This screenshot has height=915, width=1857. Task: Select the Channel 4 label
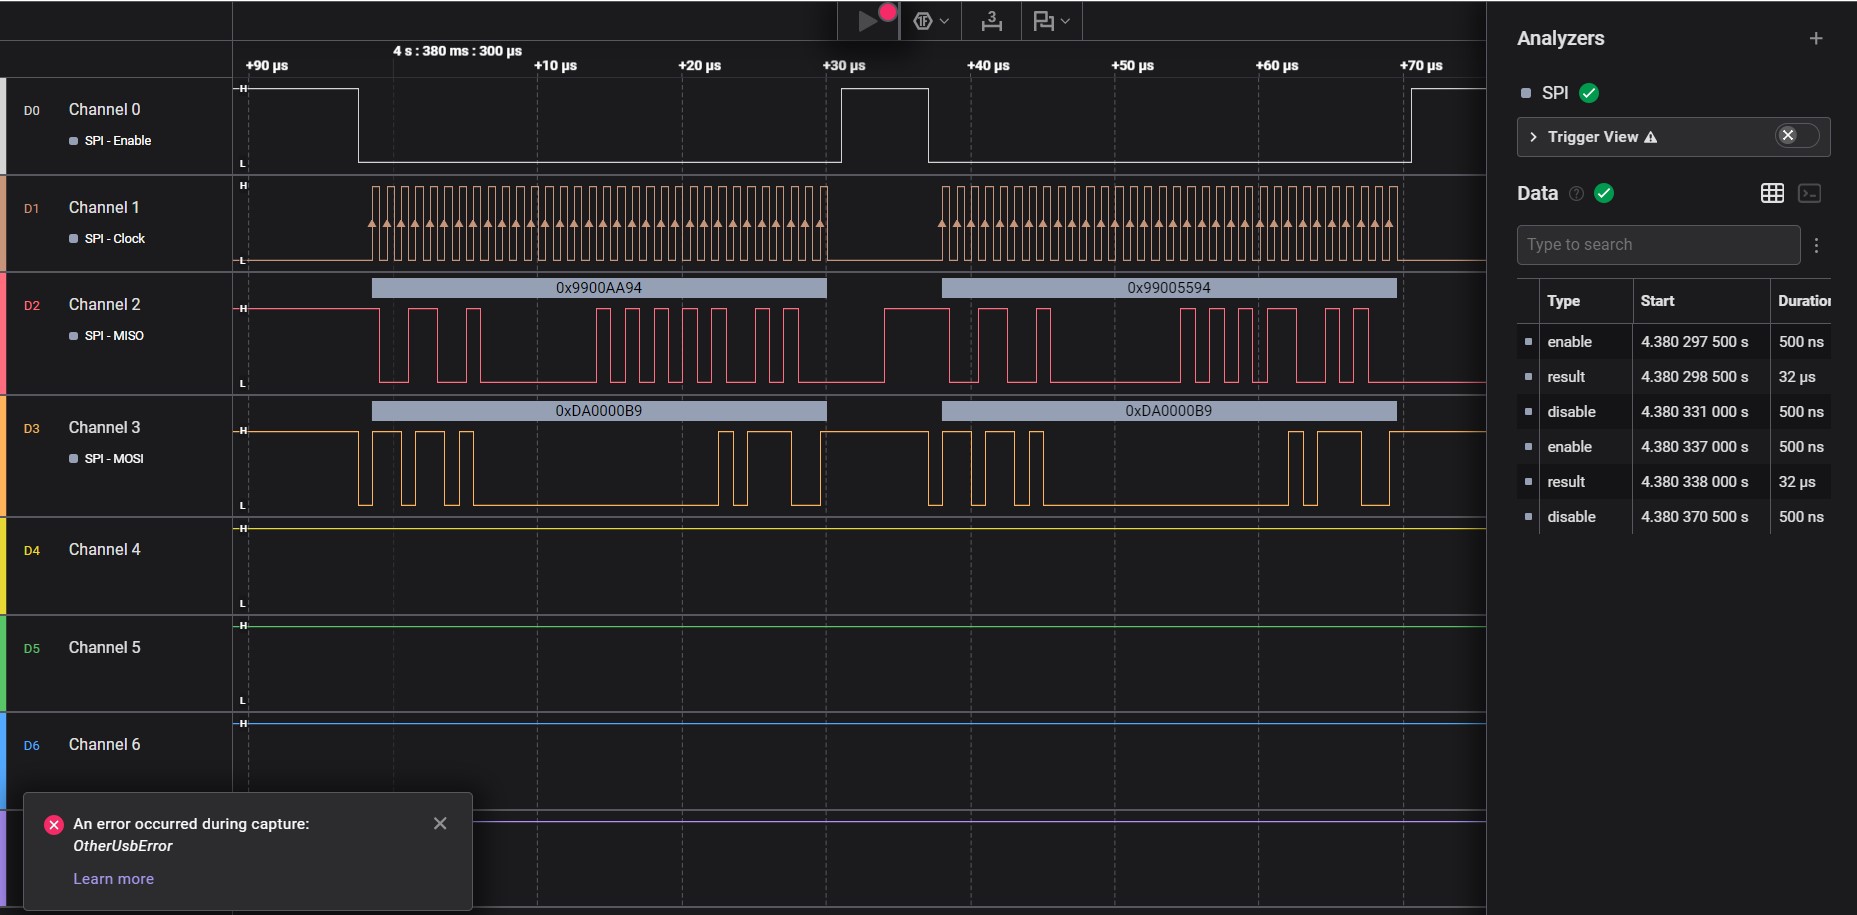104,550
